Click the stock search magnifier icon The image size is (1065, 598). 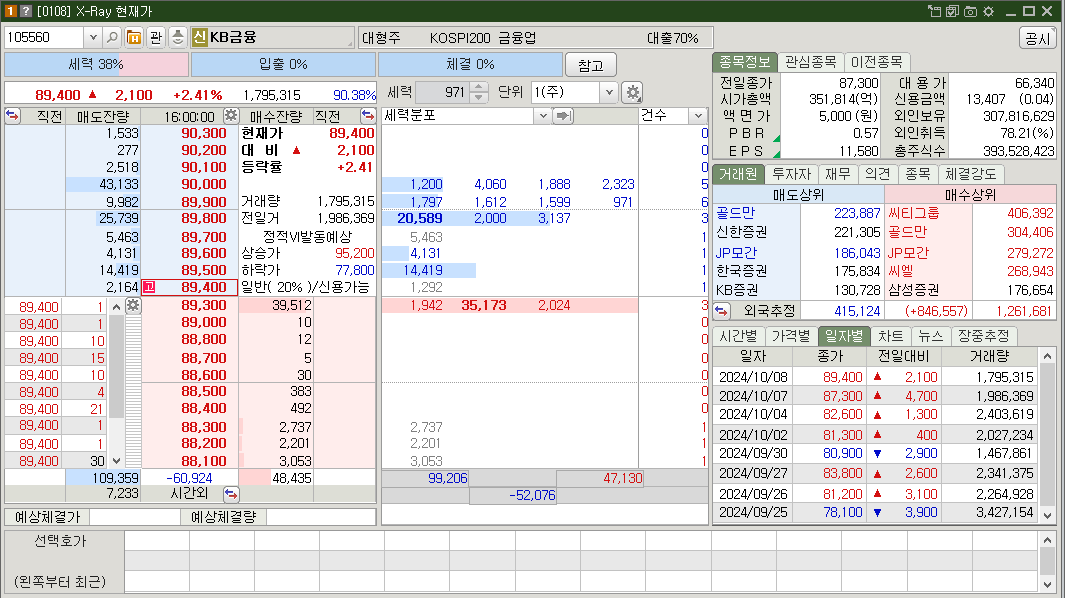point(113,37)
